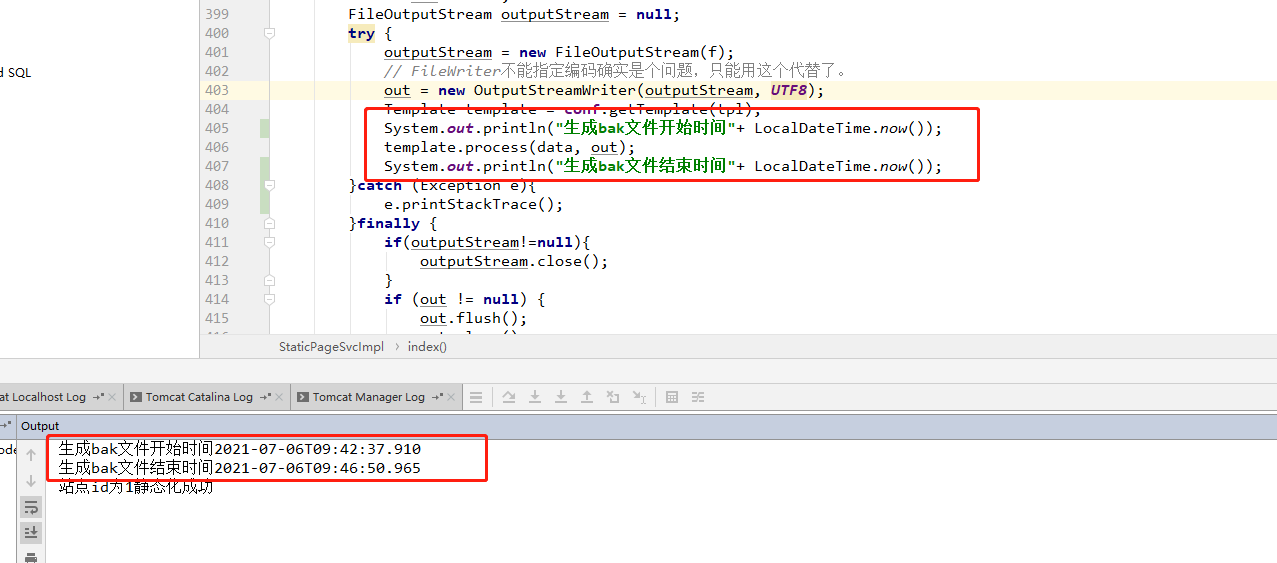Collapse the finally block fold at line 410
Screen dimensions: 1277x563
[269, 223]
